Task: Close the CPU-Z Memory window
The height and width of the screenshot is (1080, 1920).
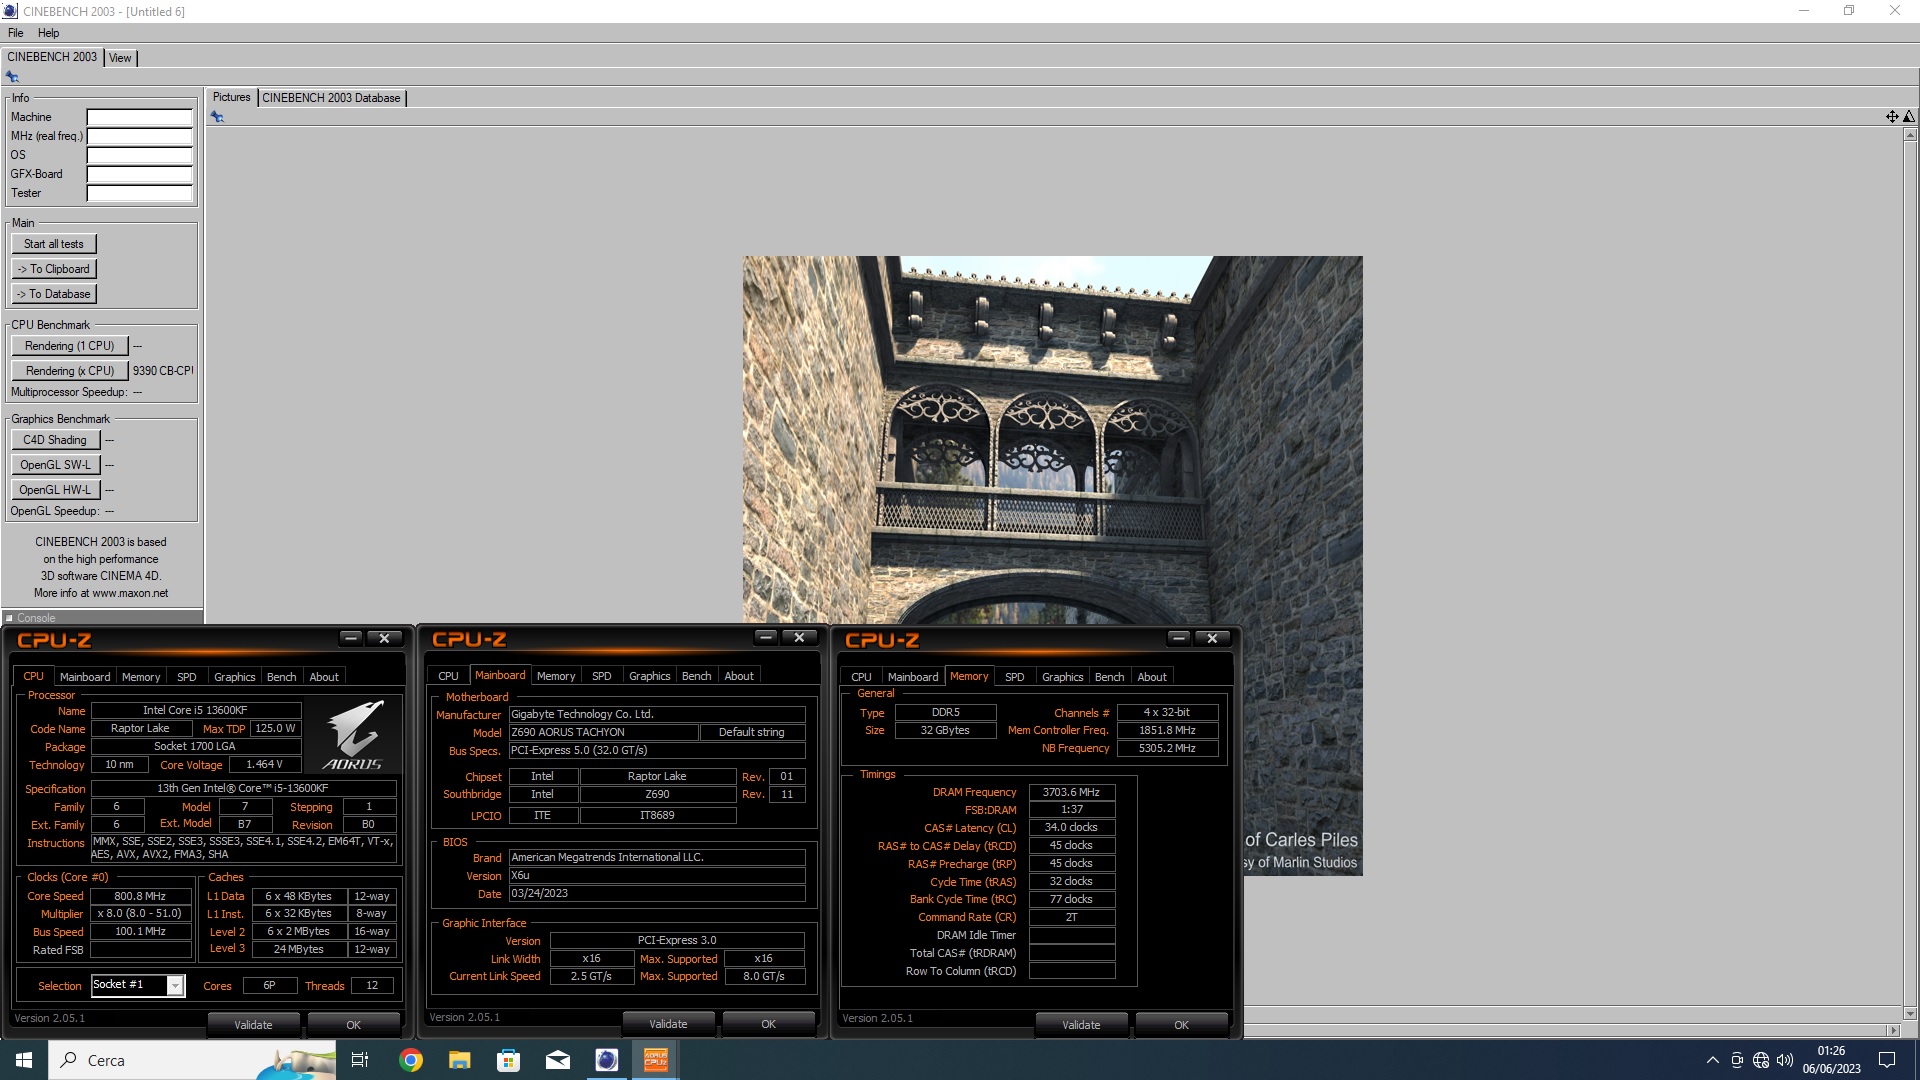Action: 1212,638
